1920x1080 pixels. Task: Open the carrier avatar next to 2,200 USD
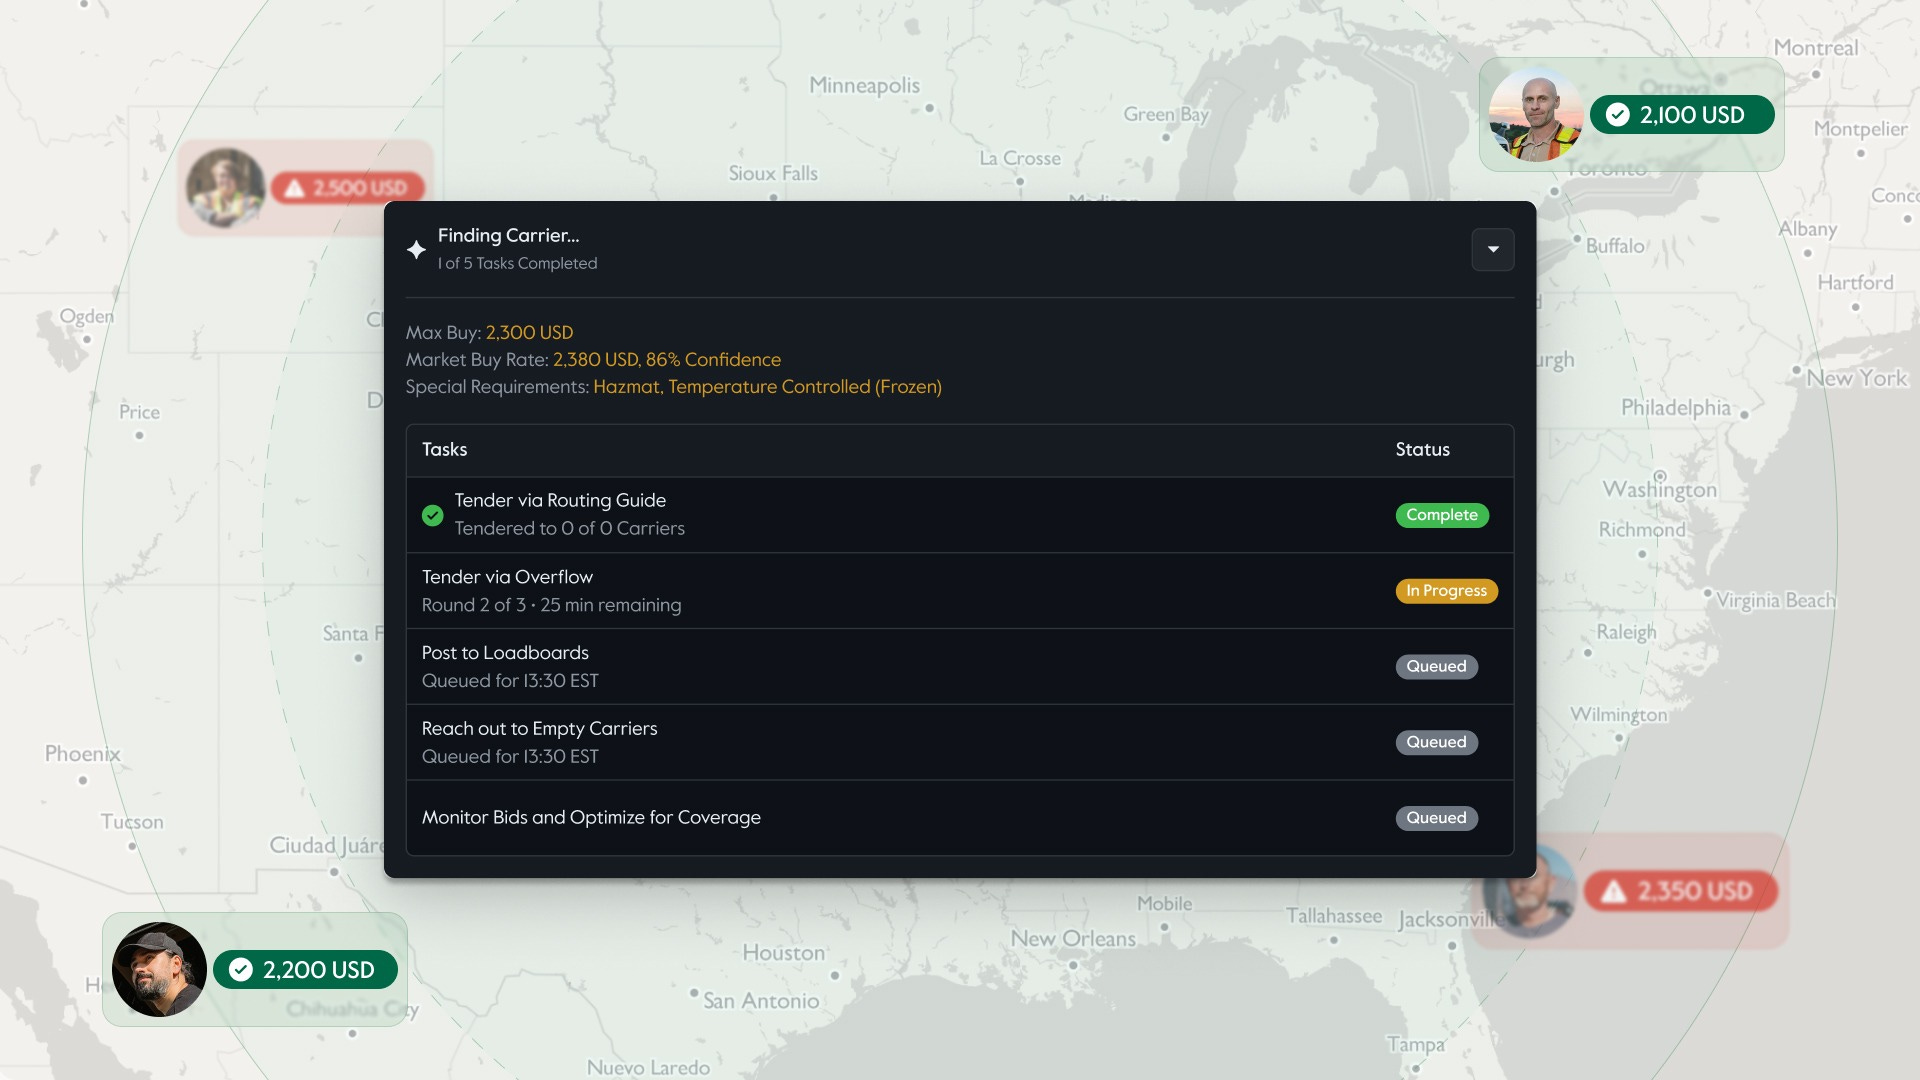pyautogui.click(x=159, y=969)
